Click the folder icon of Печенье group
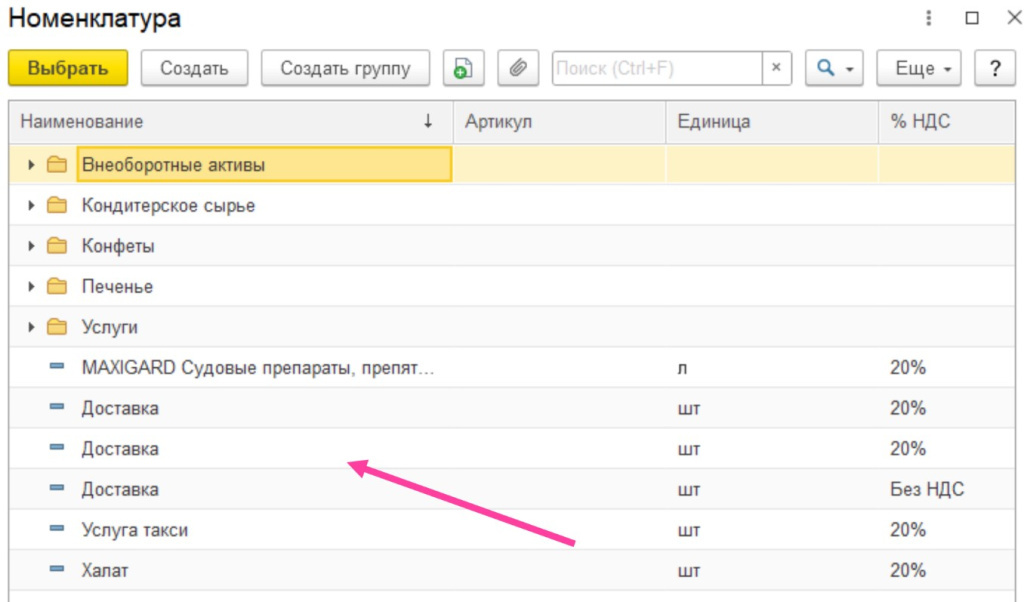Viewport: 1024px width, 602px height. (58, 285)
